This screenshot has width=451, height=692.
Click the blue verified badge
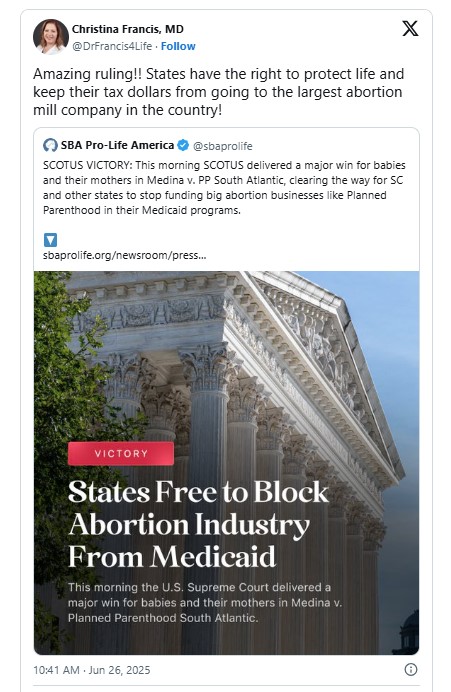pyautogui.click(x=183, y=145)
